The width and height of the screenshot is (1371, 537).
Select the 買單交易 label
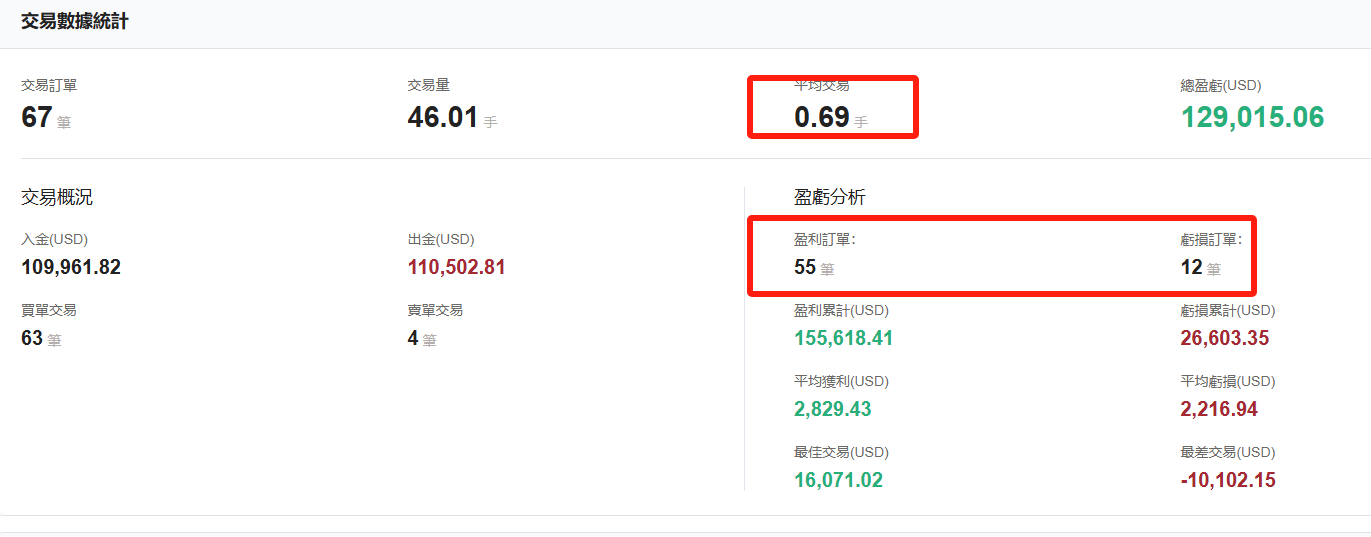[x=49, y=311]
